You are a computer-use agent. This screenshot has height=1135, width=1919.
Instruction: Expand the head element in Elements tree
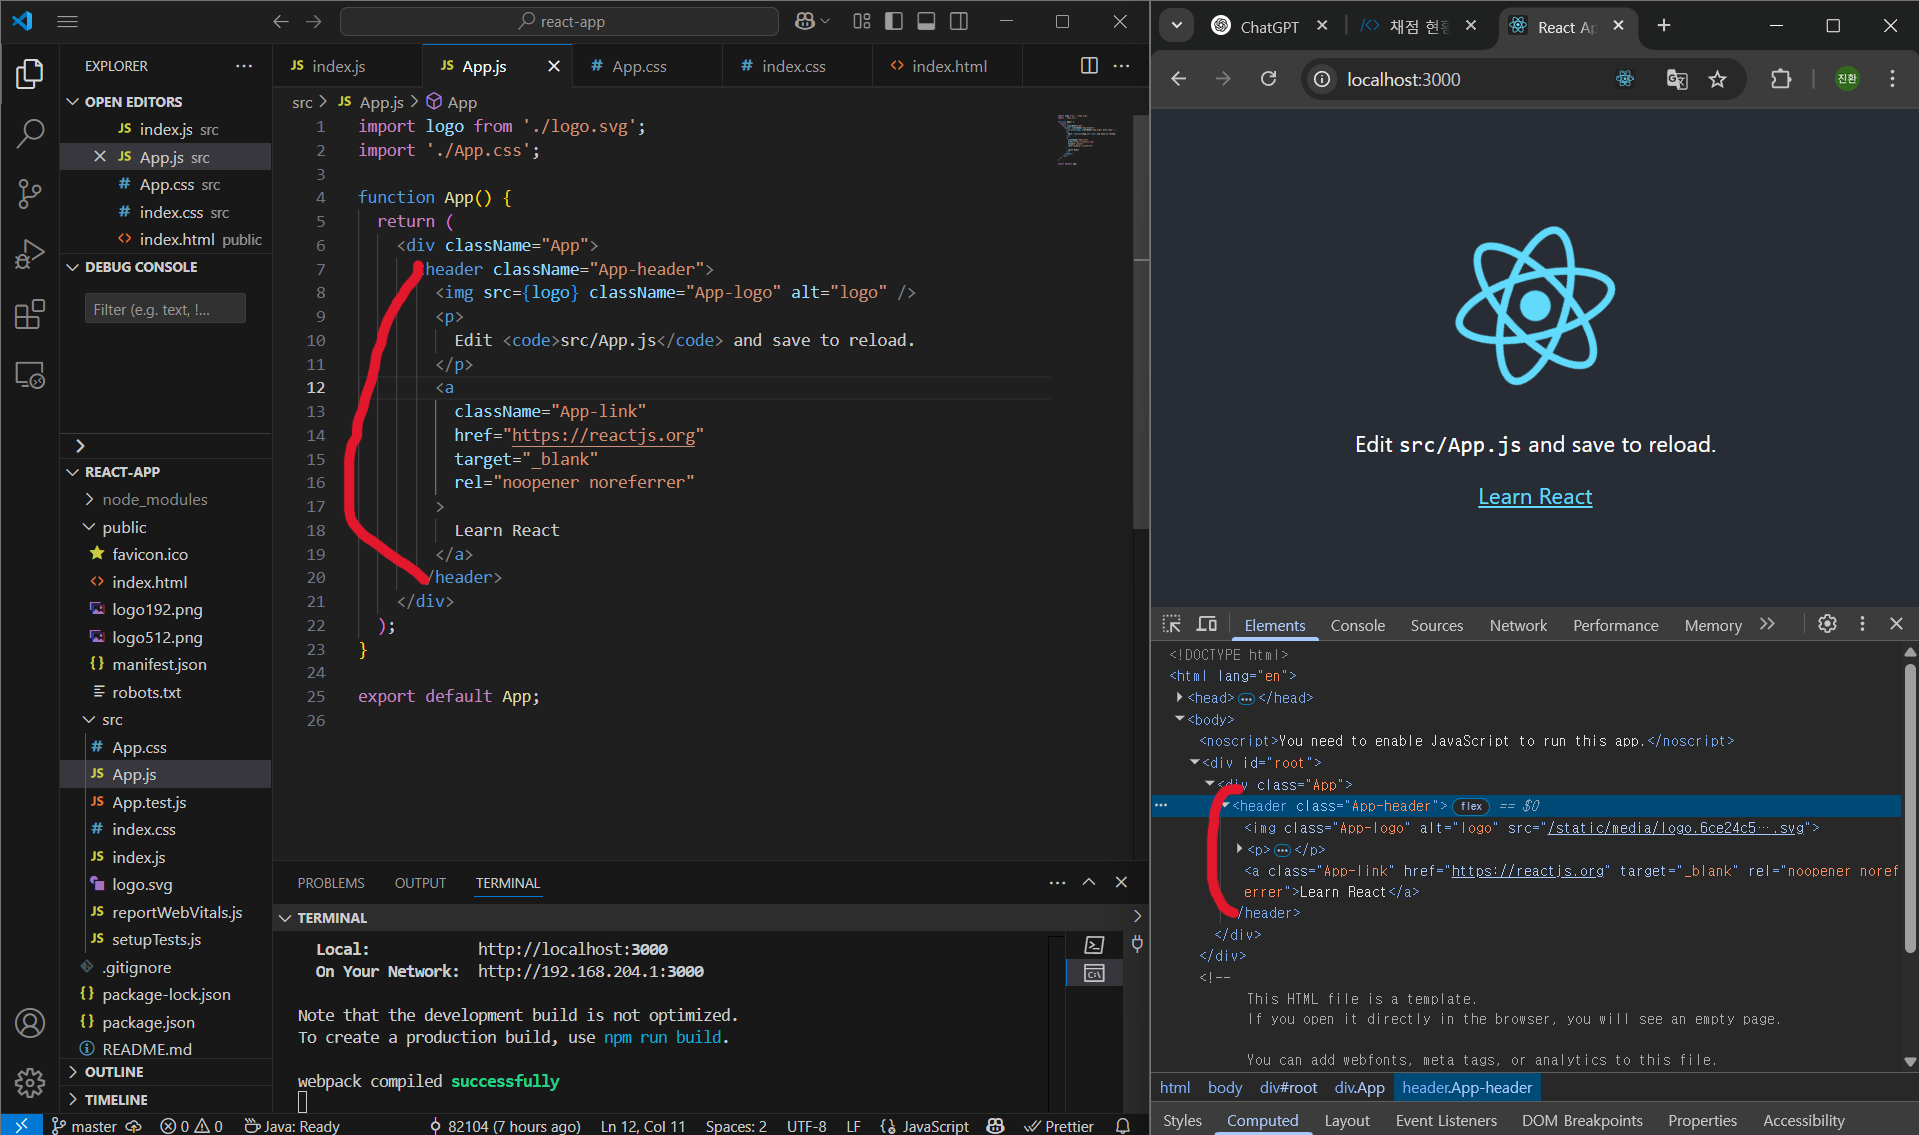click(x=1180, y=698)
